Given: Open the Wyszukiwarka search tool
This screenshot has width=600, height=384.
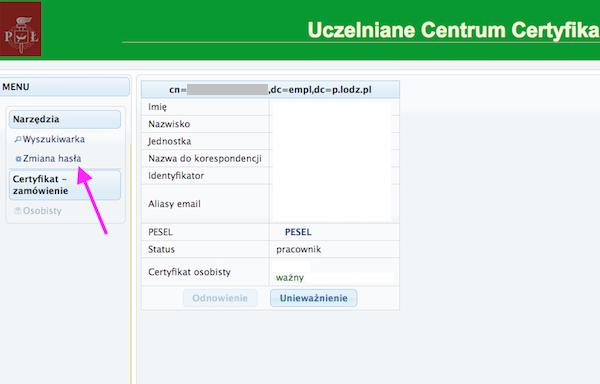Looking at the screenshot, I should [54, 139].
